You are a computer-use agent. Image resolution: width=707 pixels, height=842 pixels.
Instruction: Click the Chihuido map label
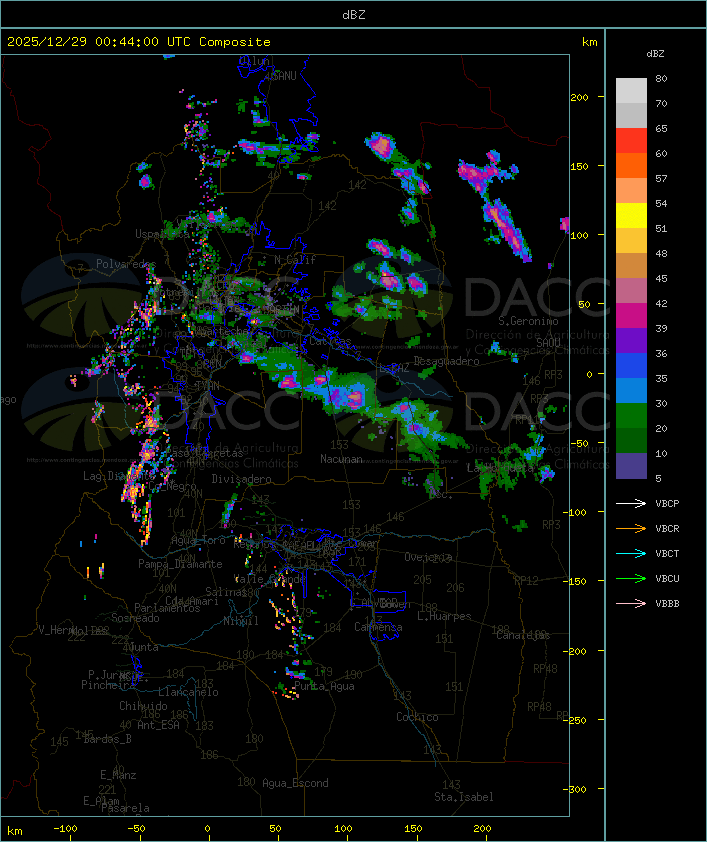[143, 706]
